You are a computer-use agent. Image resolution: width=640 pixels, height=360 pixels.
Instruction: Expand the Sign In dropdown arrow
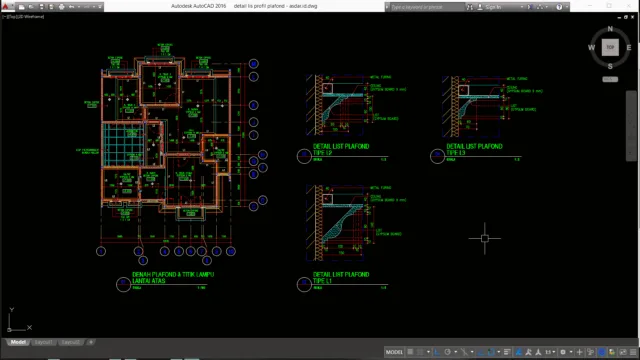pos(522,7)
